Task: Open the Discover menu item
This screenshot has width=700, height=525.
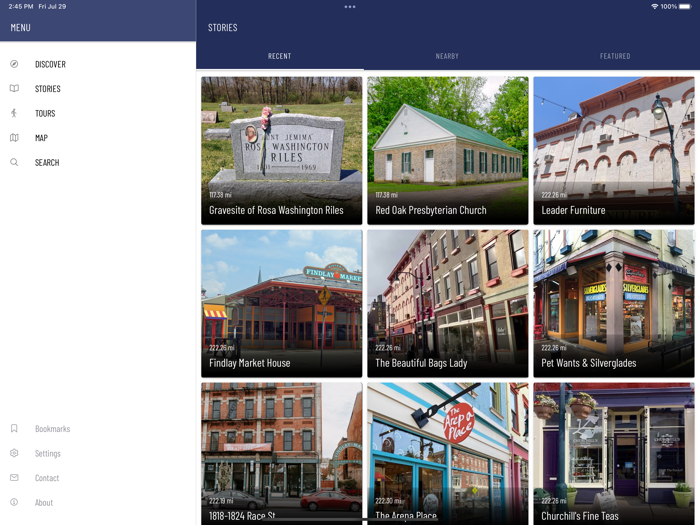Action: pos(98,64)
